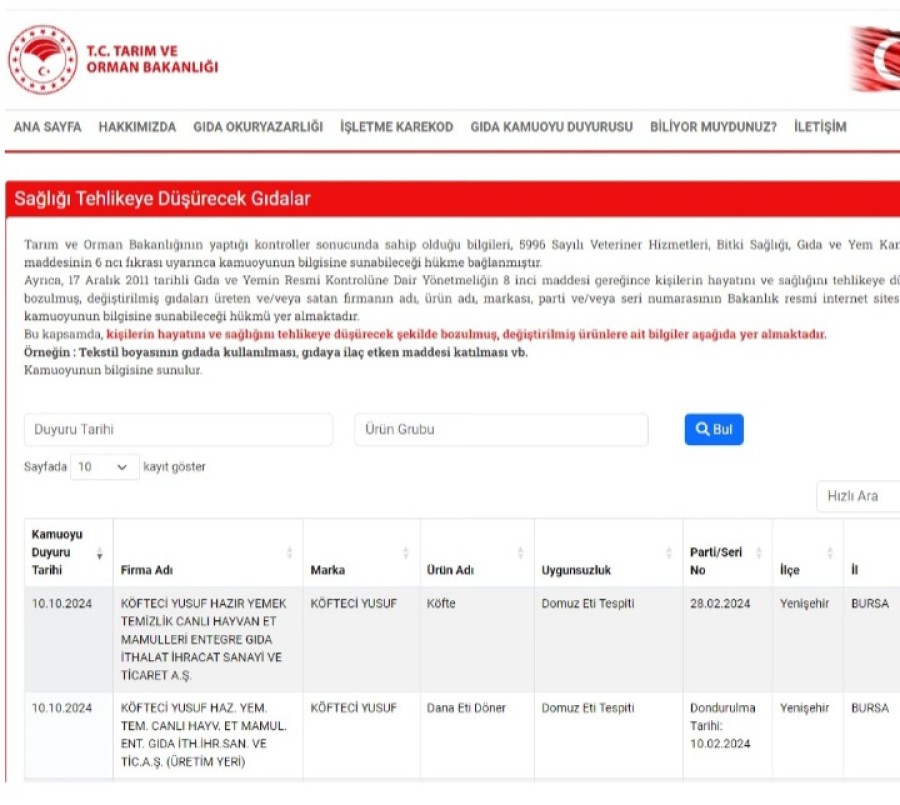The width and height of the screenshot is (900, 805).
Task: Focus the Ürün Grubu input field
Action: pyautogui.click(x=502, y=429)
